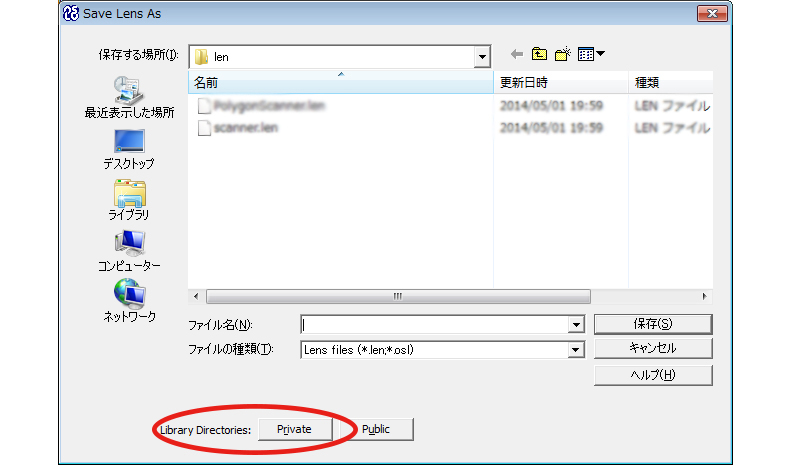Open the Public library directory
This screenshot has width=791, height=468.
point(376,429)
